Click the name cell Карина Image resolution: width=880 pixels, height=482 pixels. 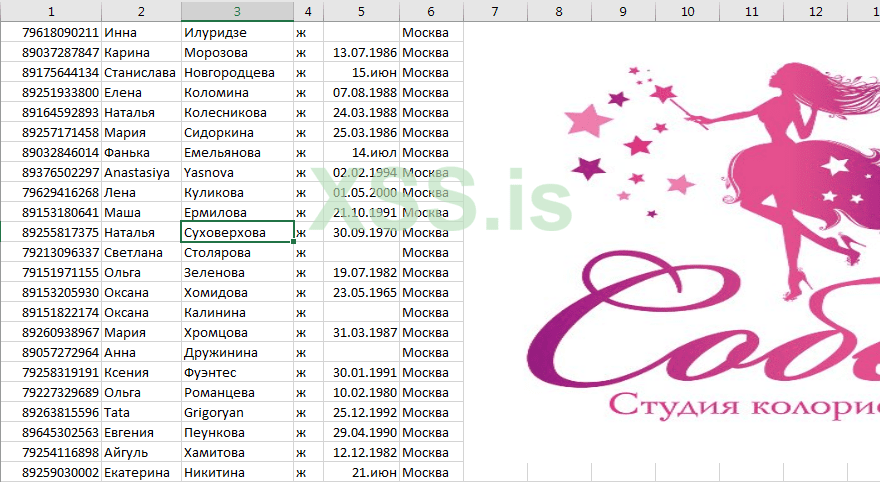141,53
